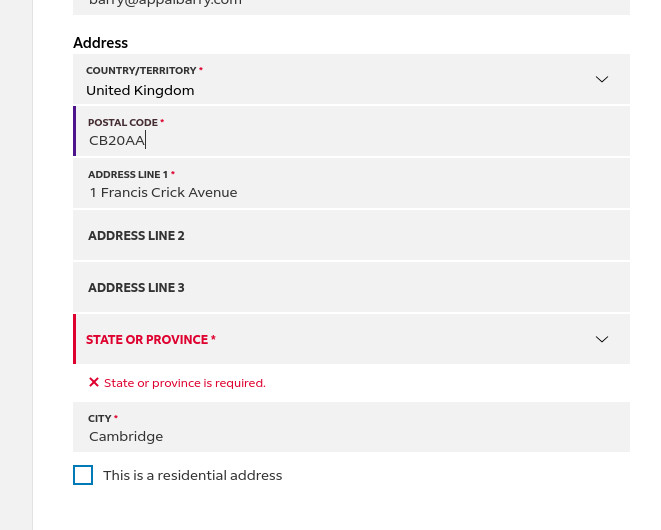Select the 'United Kingdom' country value
661x530 pixels.
tap(140, 90)
